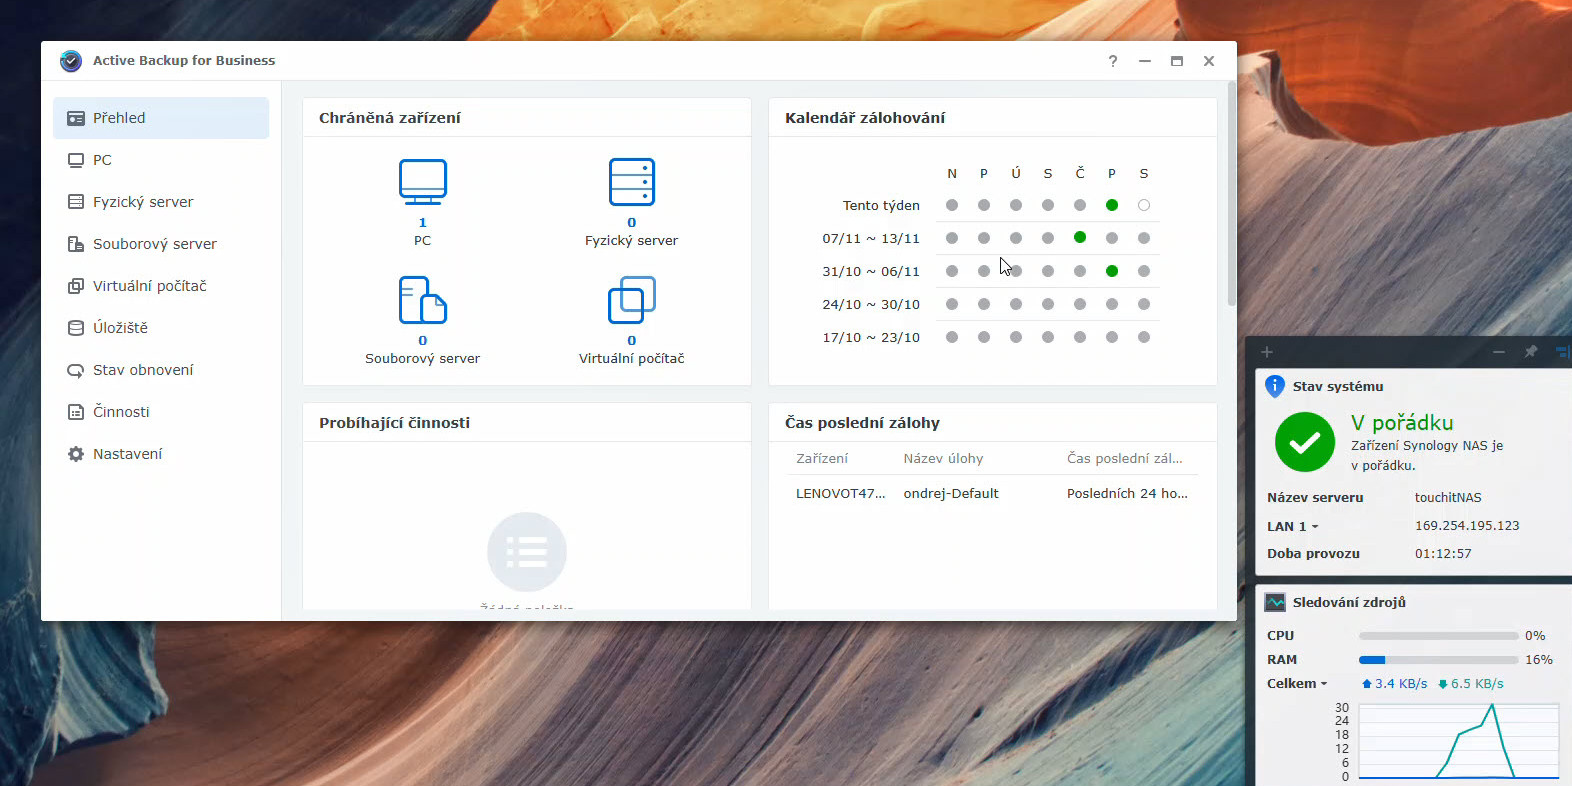Go to Úložiště in the sidebar
This screenshot has width=1572, height=786.
pyautogui.click(x=120, y=328)
